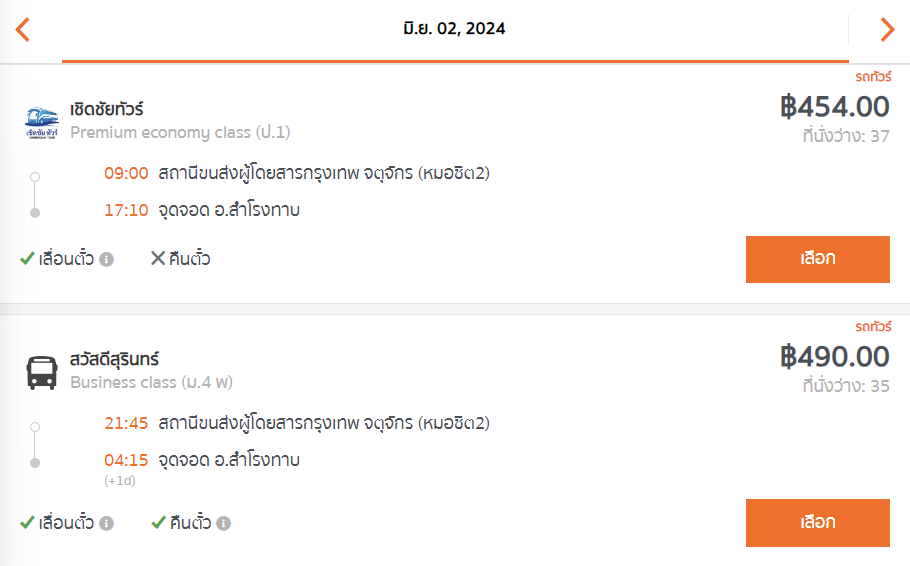
Task: Click the X mark beside คืนตั๋ว for เชิดชัยทัวร์
Action: (157, 259)
